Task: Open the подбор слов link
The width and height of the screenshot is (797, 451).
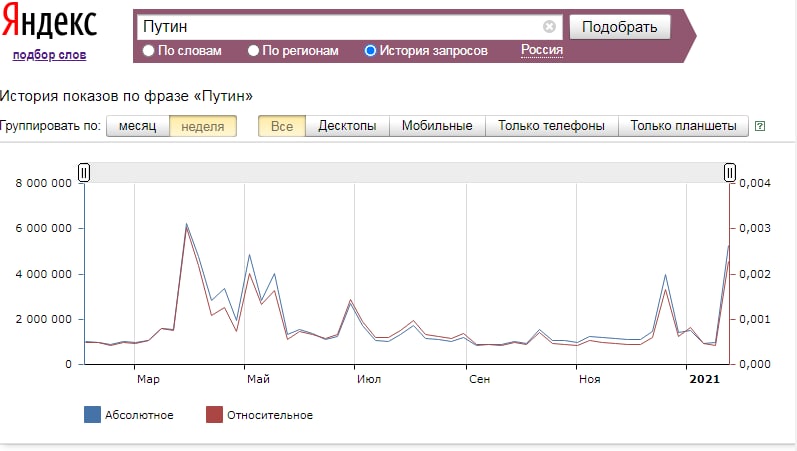Action: click(49, 55)
